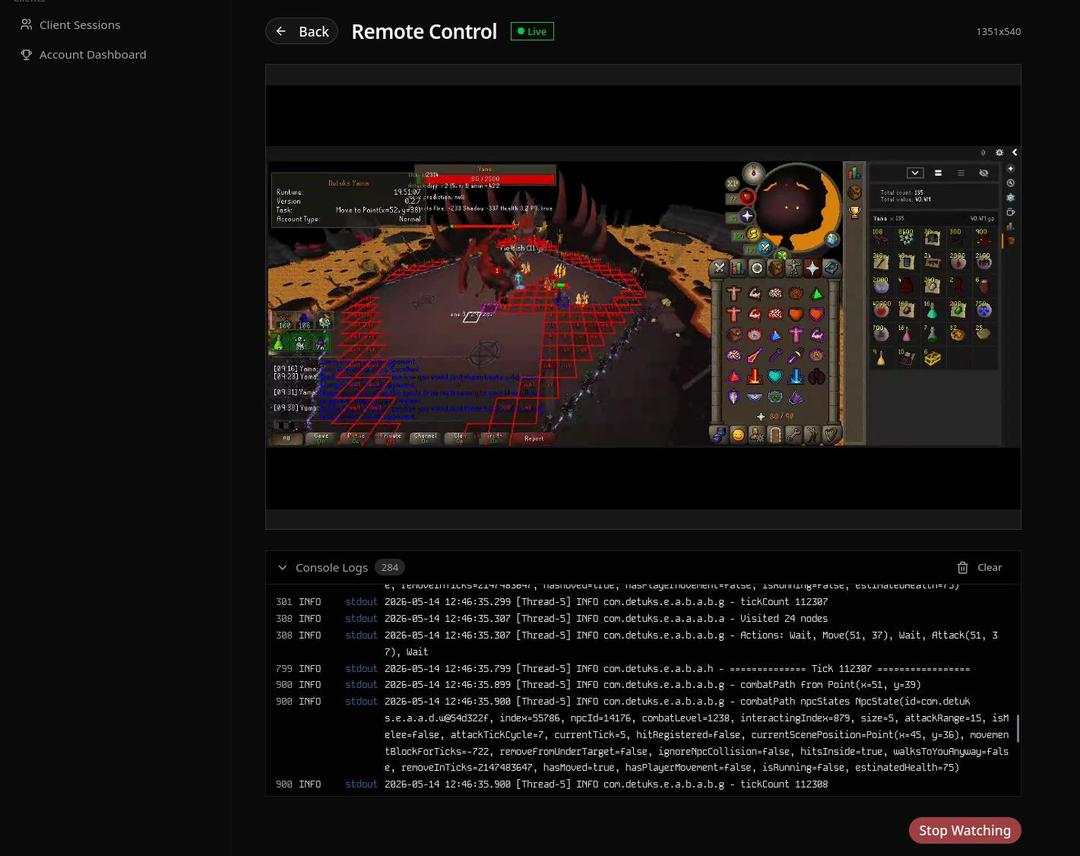
Task: Open the Account Management tab
Action: 757,435
